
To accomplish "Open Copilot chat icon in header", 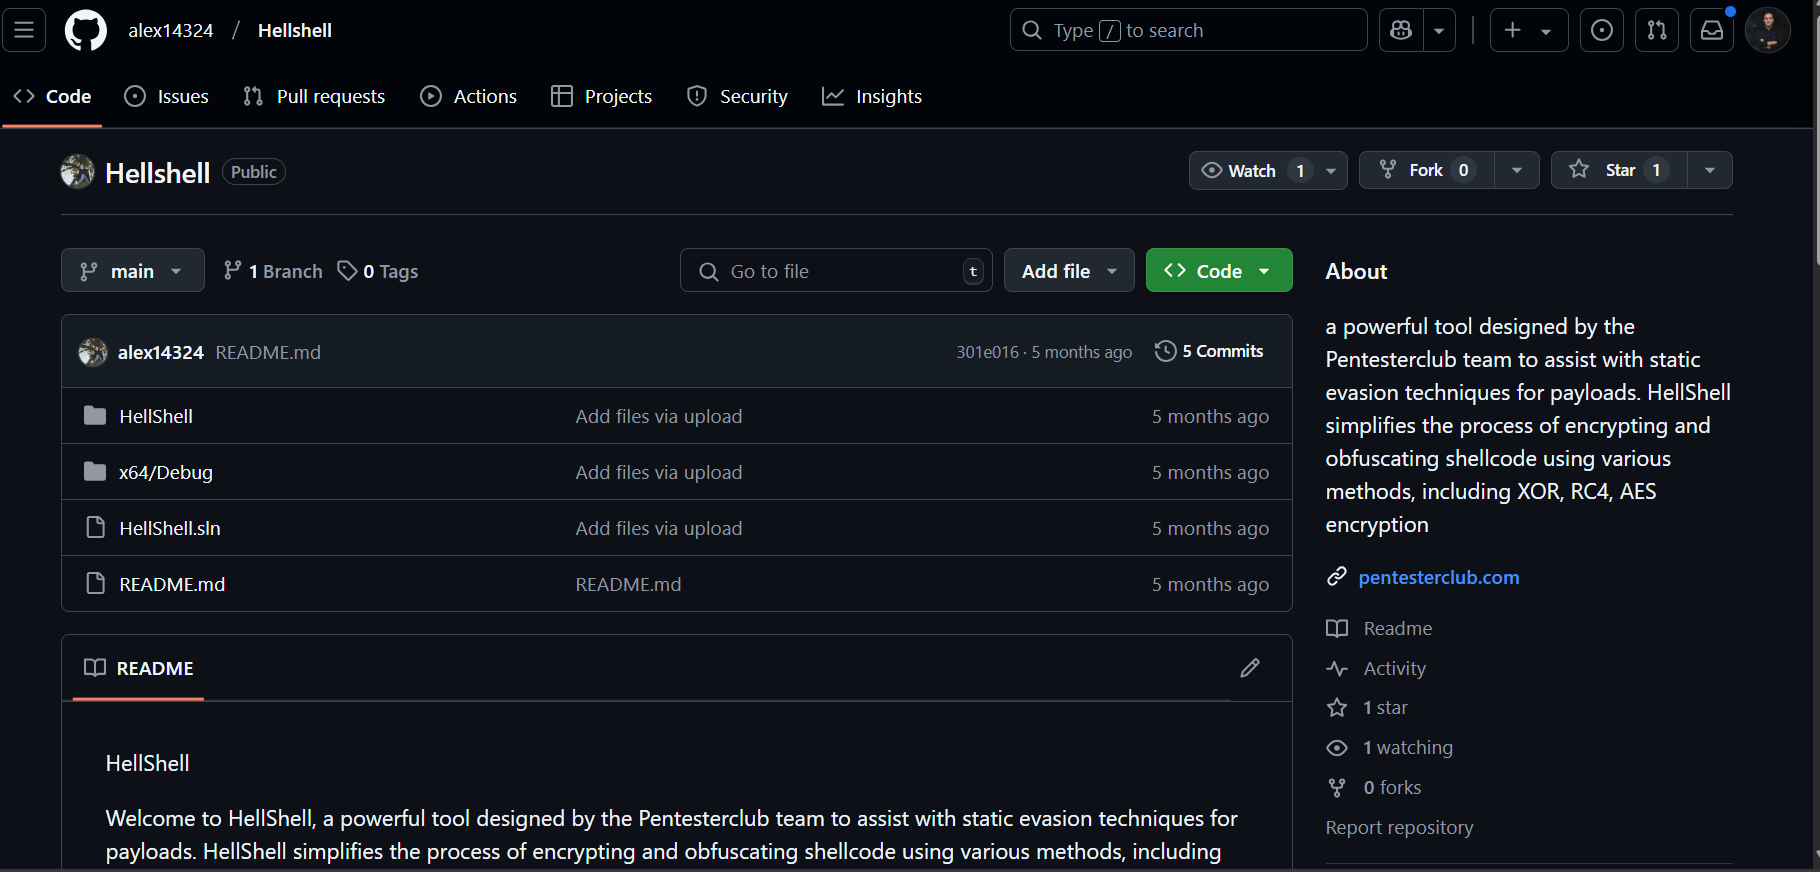I will click(1401, 30).
